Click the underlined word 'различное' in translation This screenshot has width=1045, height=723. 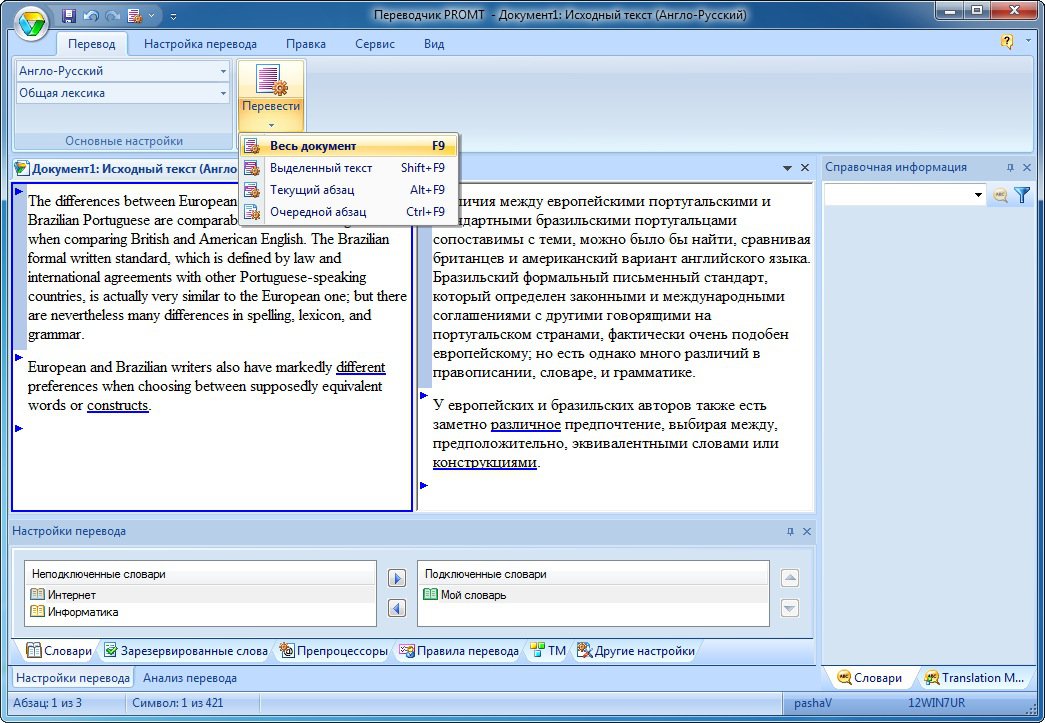click(525, 424)
